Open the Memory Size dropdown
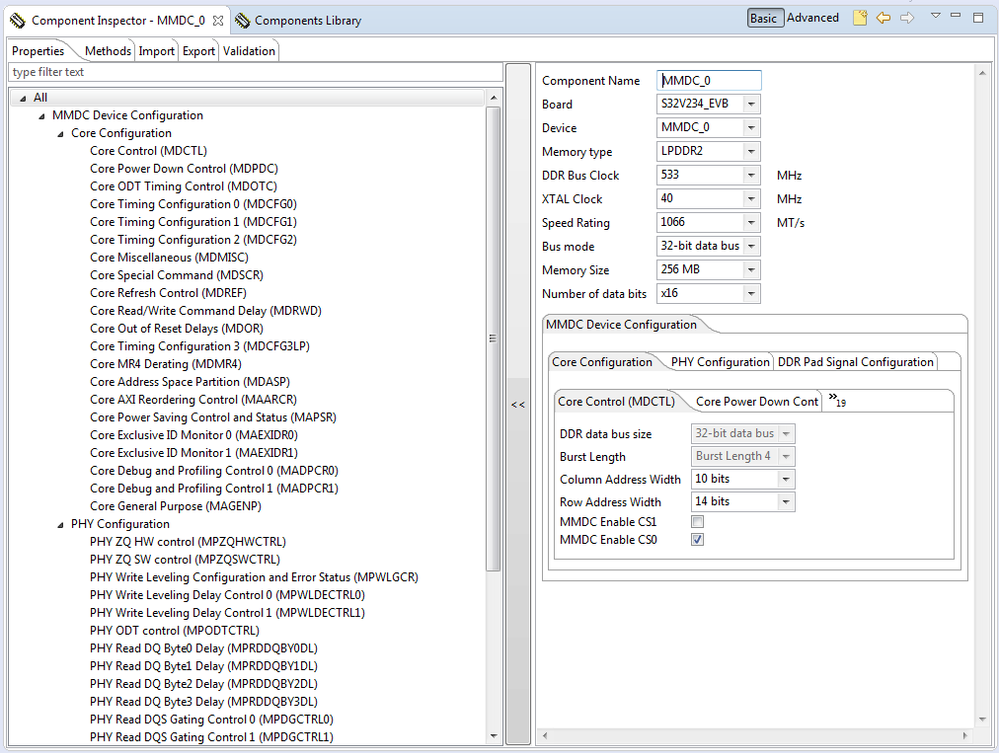Screen dimensions: 999x753 (751, 269)
